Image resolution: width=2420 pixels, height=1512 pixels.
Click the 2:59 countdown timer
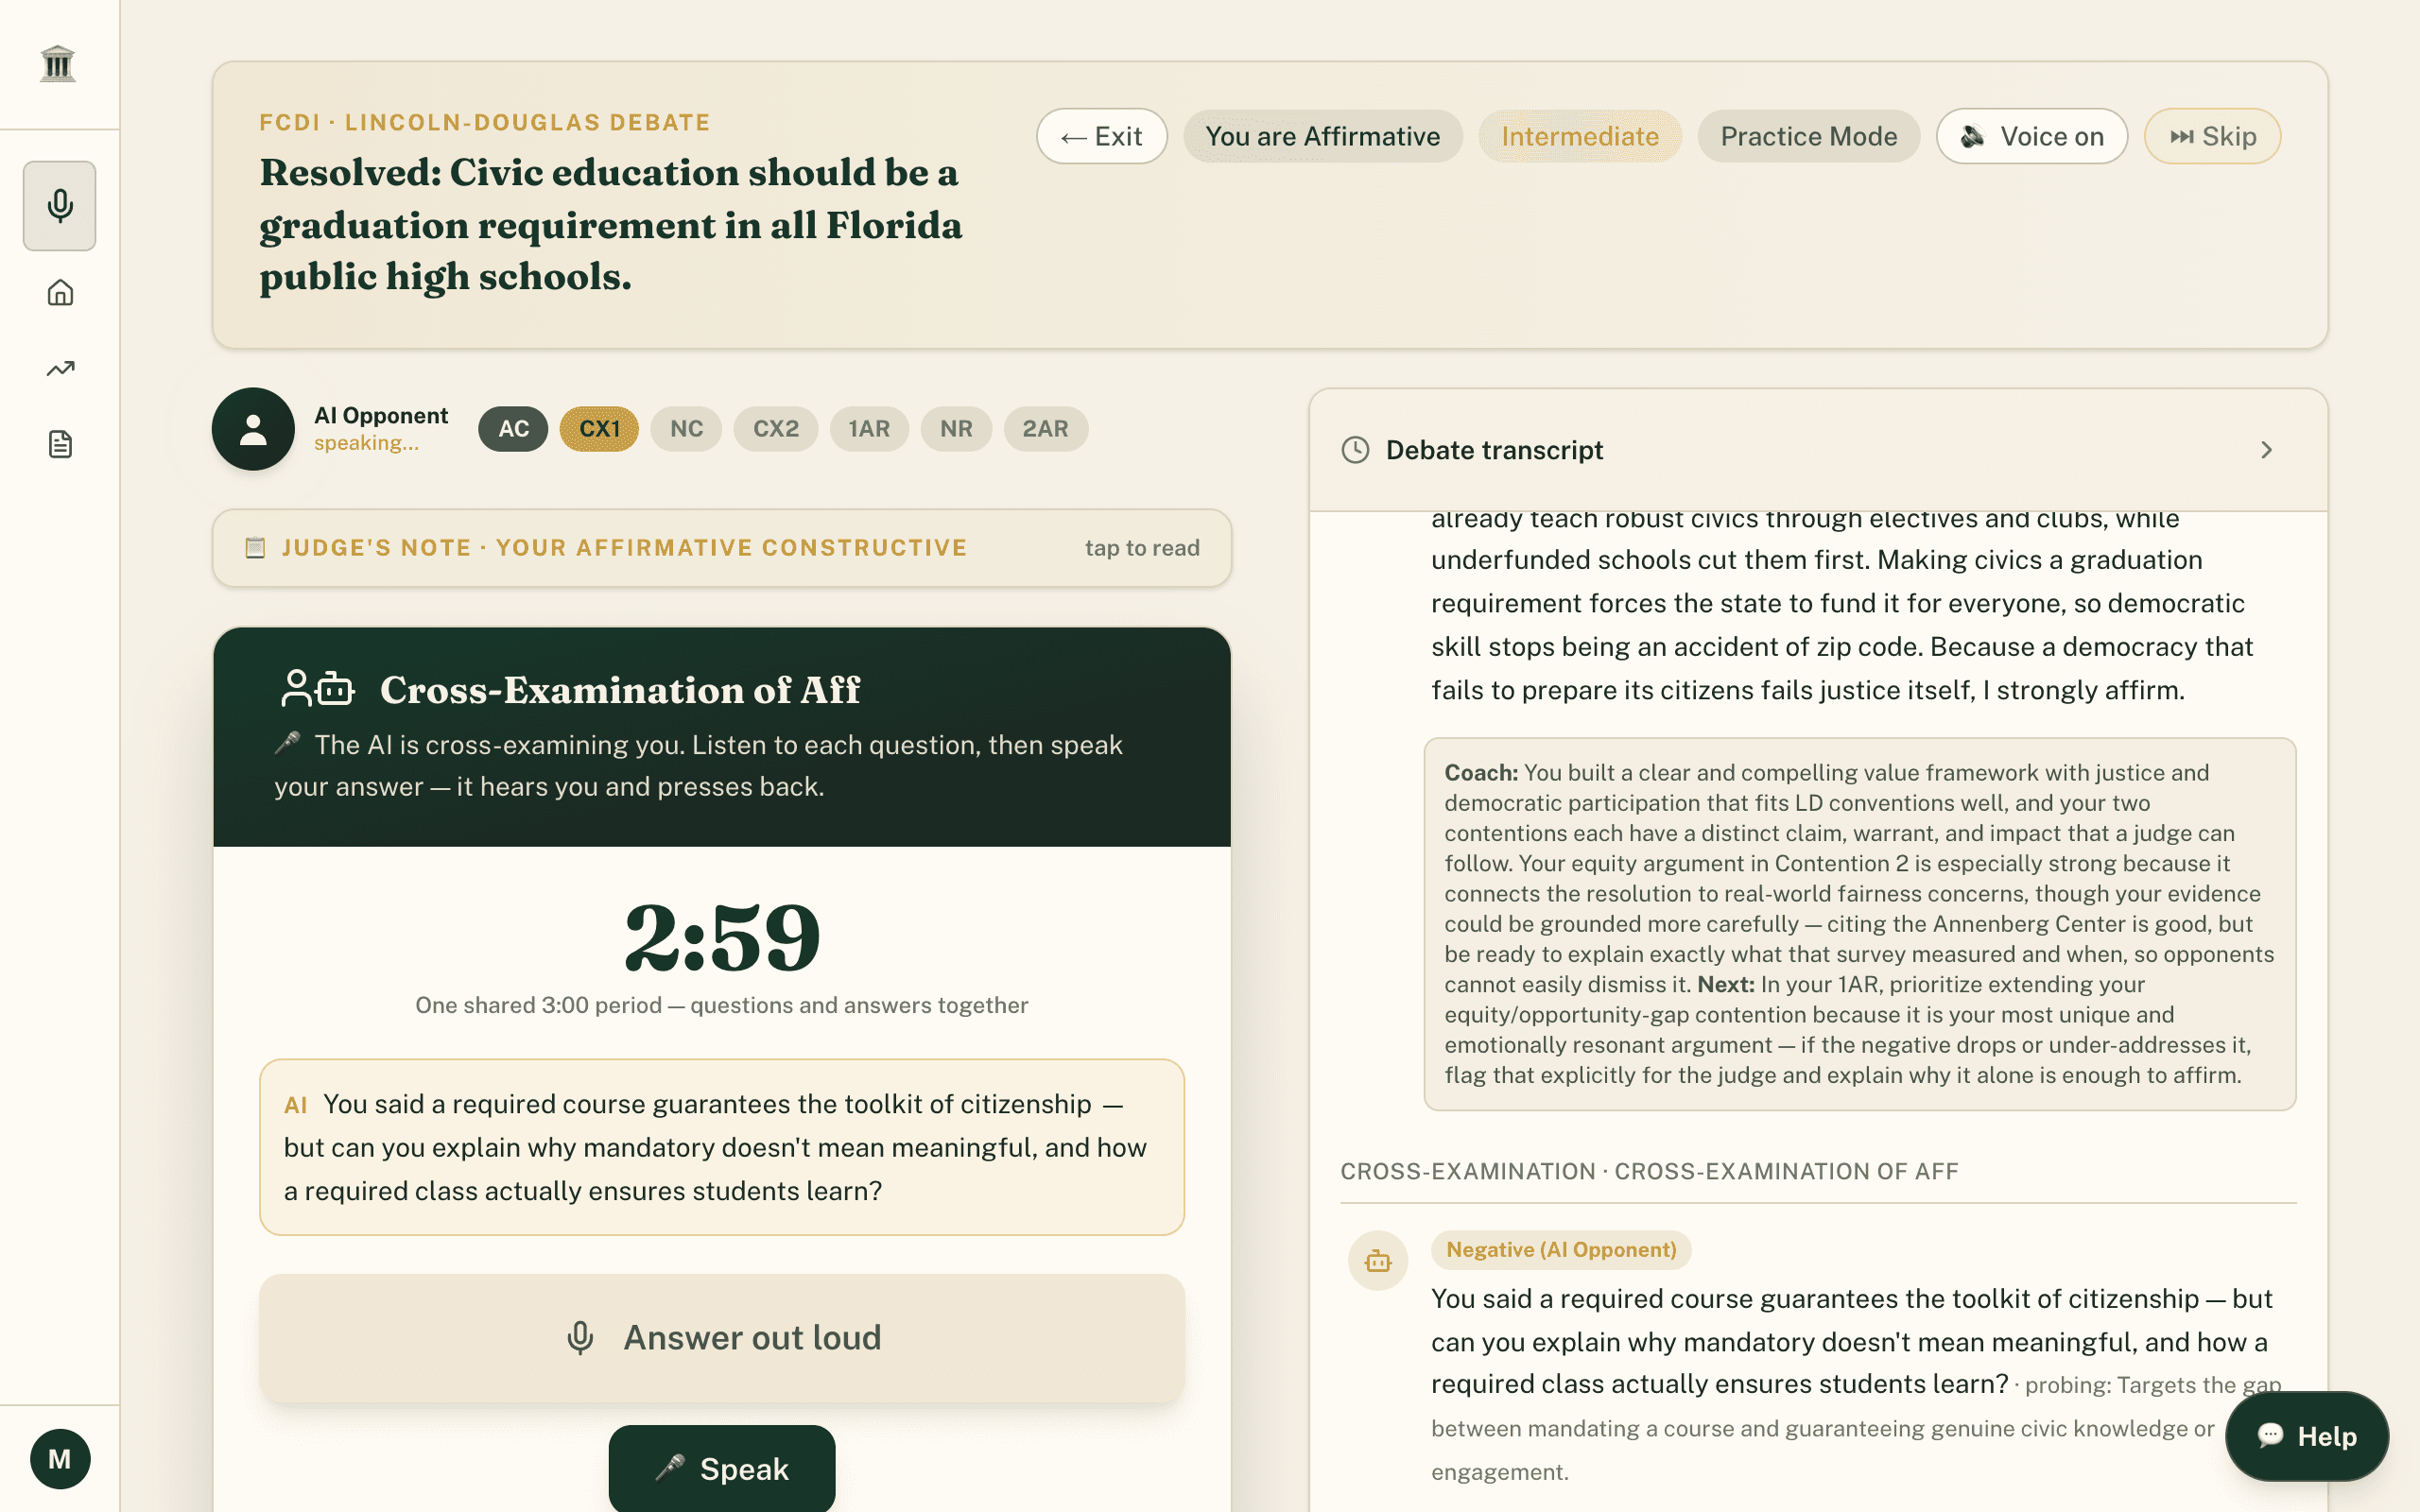pyautogui.click(x=722, y=937)
